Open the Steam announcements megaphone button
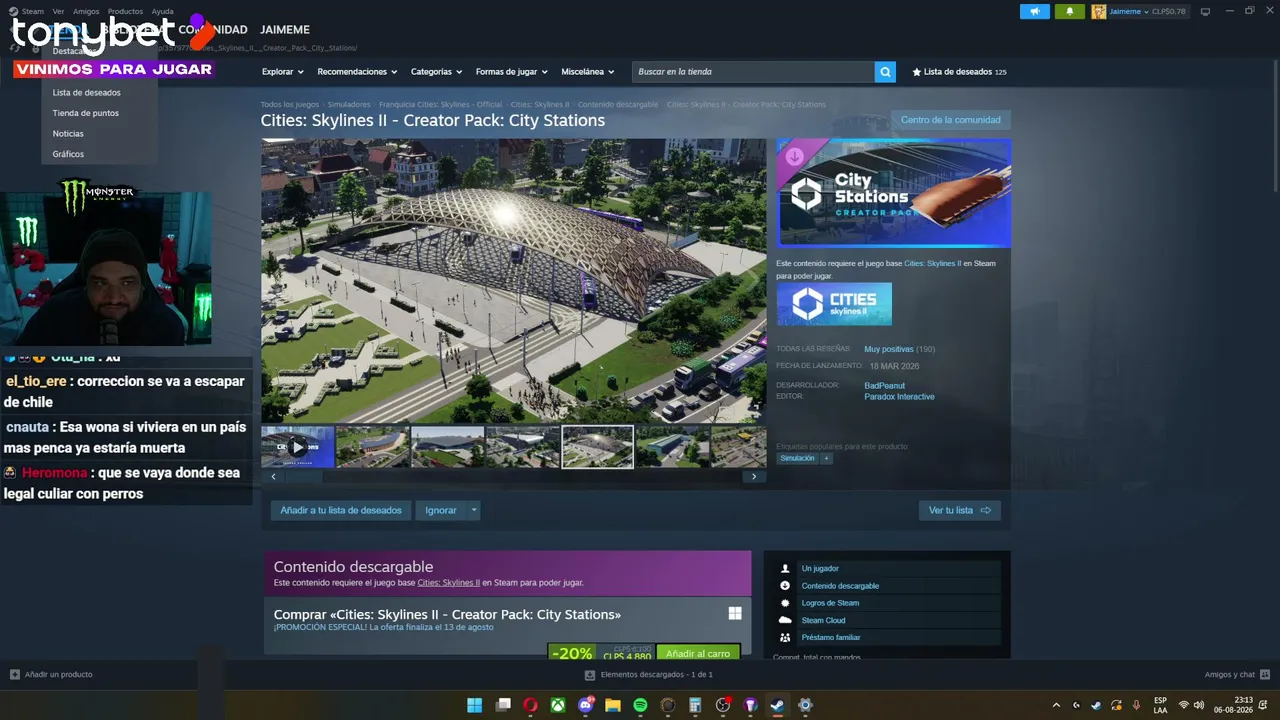The width and height of the screenshot is (1280, 720). click(x=1035, y=12)
